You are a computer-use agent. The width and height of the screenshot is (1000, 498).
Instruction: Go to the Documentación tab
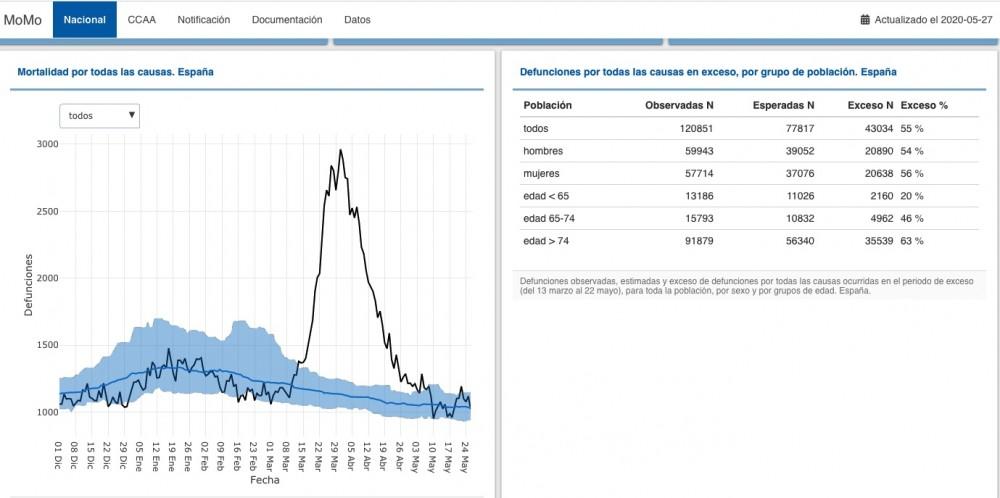click(287, 20)
